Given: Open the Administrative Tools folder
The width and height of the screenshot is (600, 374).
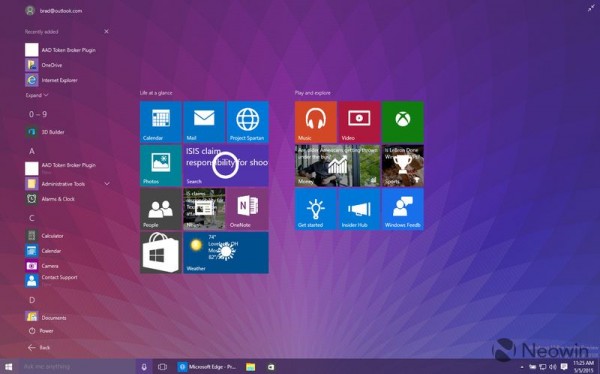Looking at the screenshot, I should [x=55, y=184].
